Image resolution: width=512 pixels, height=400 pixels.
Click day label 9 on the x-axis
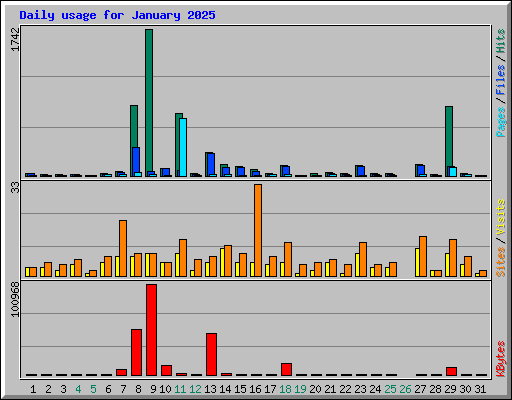click(x=153, y=389)
